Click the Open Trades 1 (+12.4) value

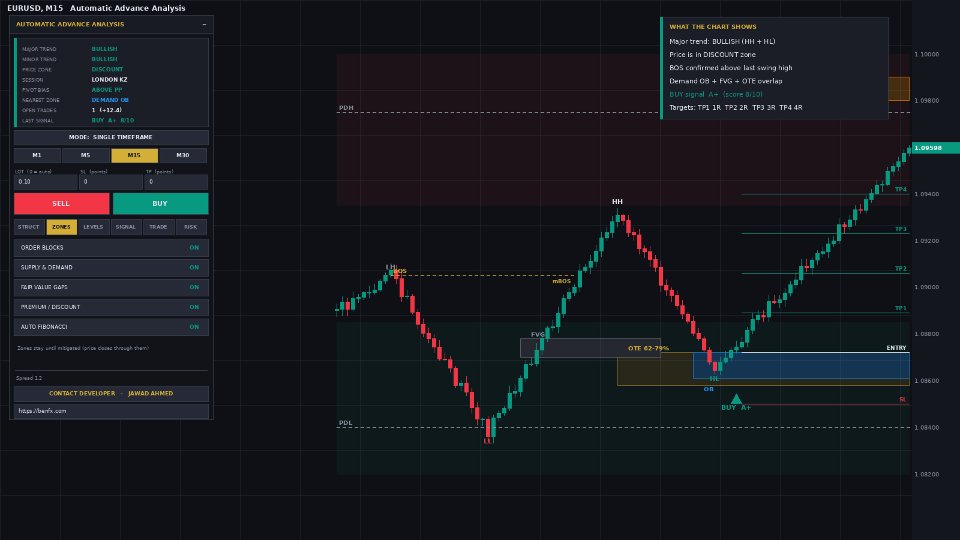pos(107,110)
